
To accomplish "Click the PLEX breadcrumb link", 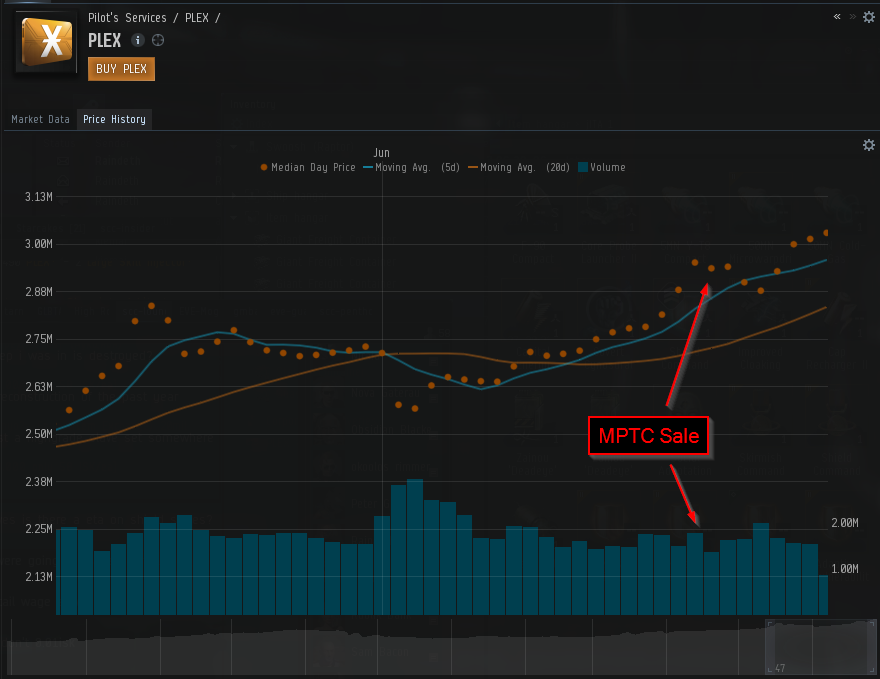I will pos(197,18).
